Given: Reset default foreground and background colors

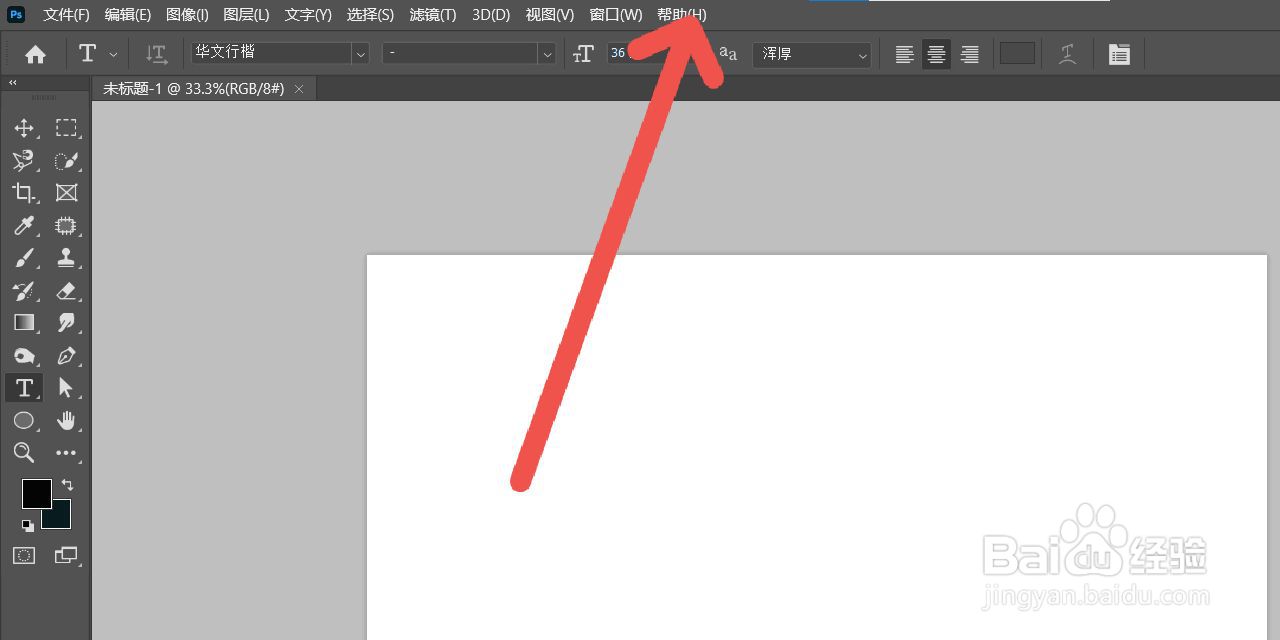Looking at the screenshot, I should click(27, 525).
